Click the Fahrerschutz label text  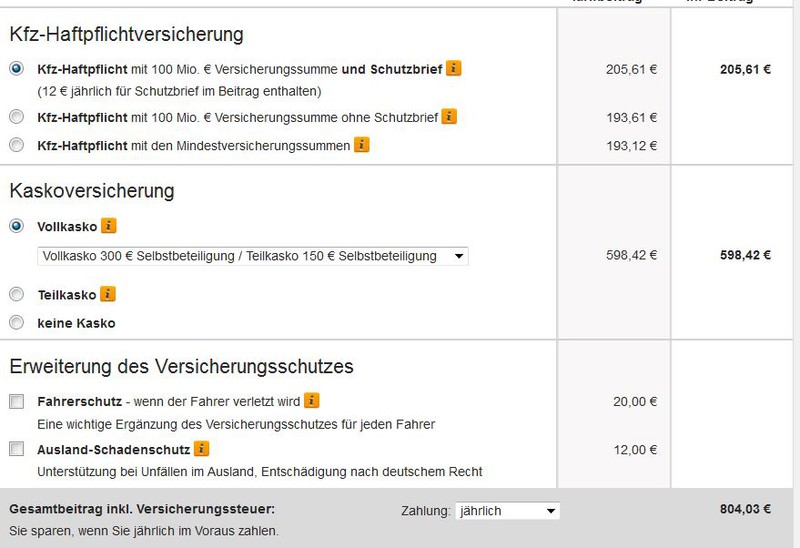coord(78,402)
